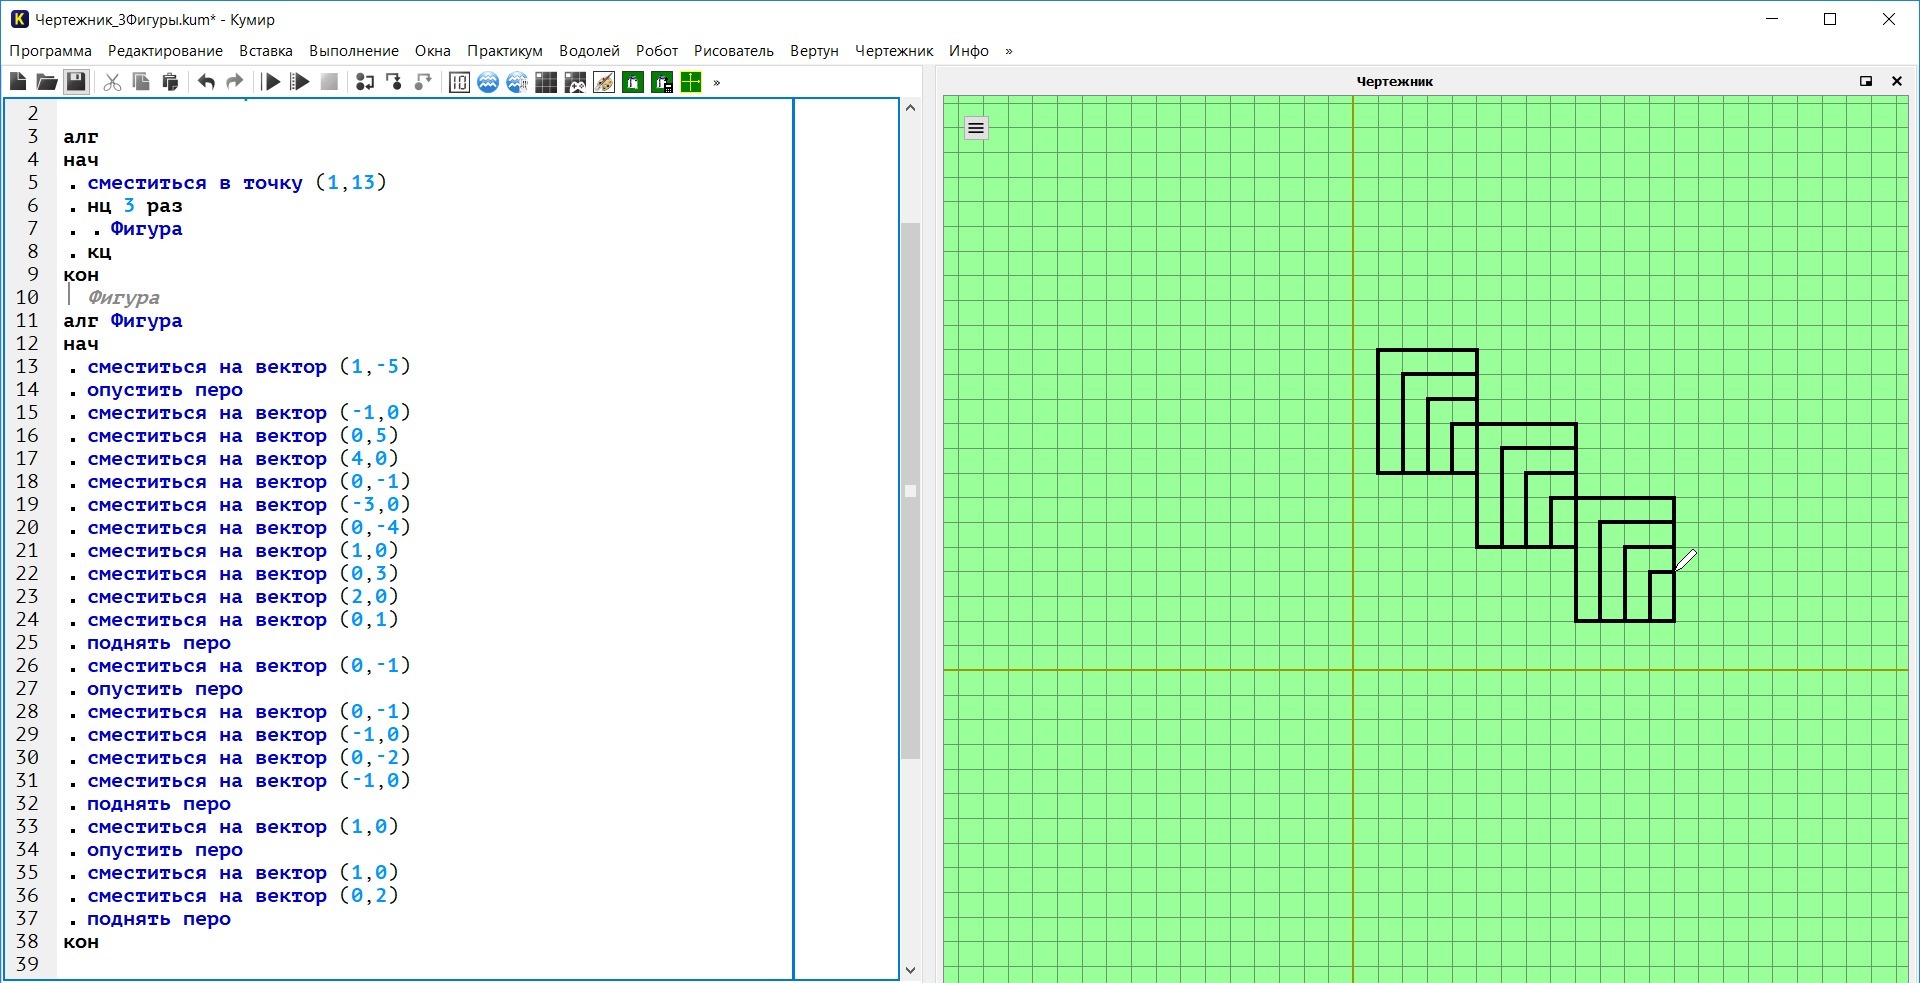
Task: Close the Чертежник panel
Action: pyautogui.click(x=1896, y=81)
